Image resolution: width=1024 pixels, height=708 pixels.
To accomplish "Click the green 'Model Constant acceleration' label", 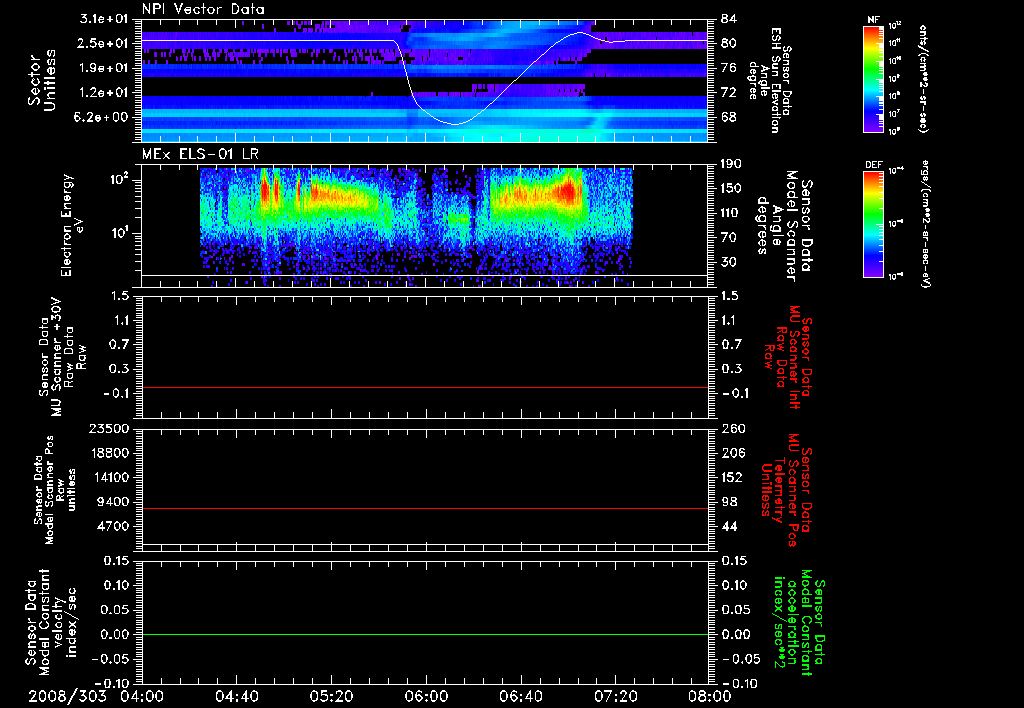I will (798, 624).
